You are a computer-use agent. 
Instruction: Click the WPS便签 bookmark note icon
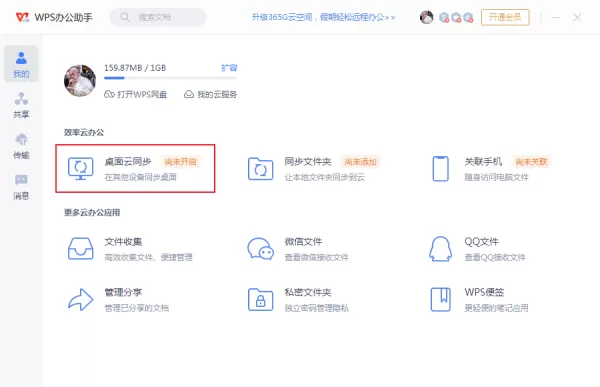(x=440, y=299)
